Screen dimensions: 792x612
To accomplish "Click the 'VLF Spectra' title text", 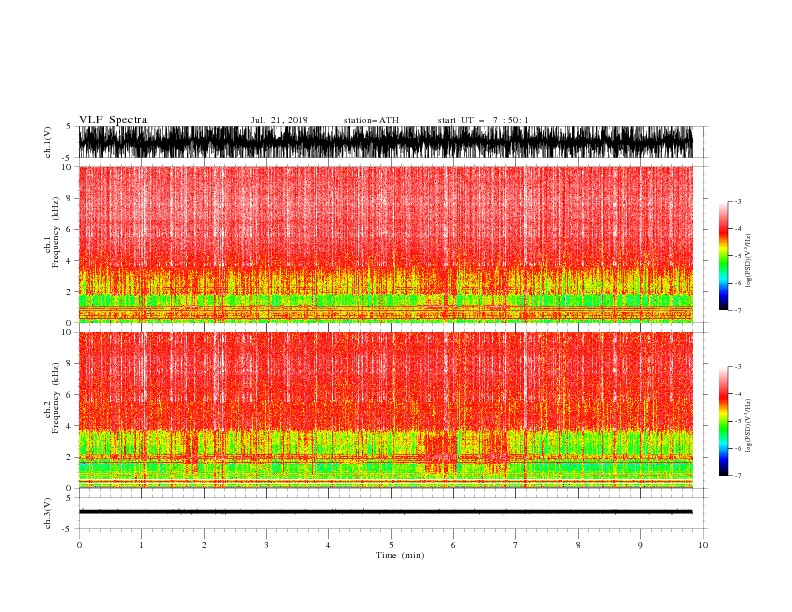I will 113,120.
